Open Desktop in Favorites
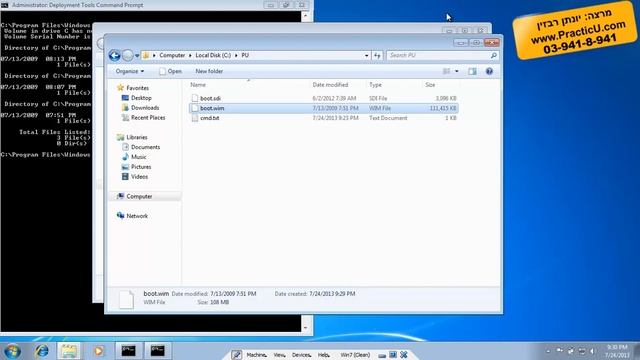This screenshot has width=640, height=360. point(141,98)
